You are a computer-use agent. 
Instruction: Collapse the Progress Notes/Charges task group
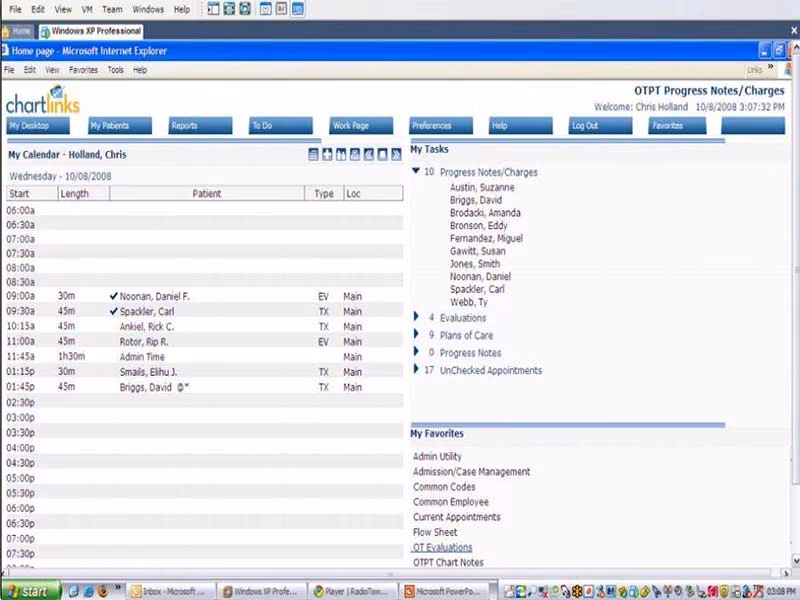416,171
